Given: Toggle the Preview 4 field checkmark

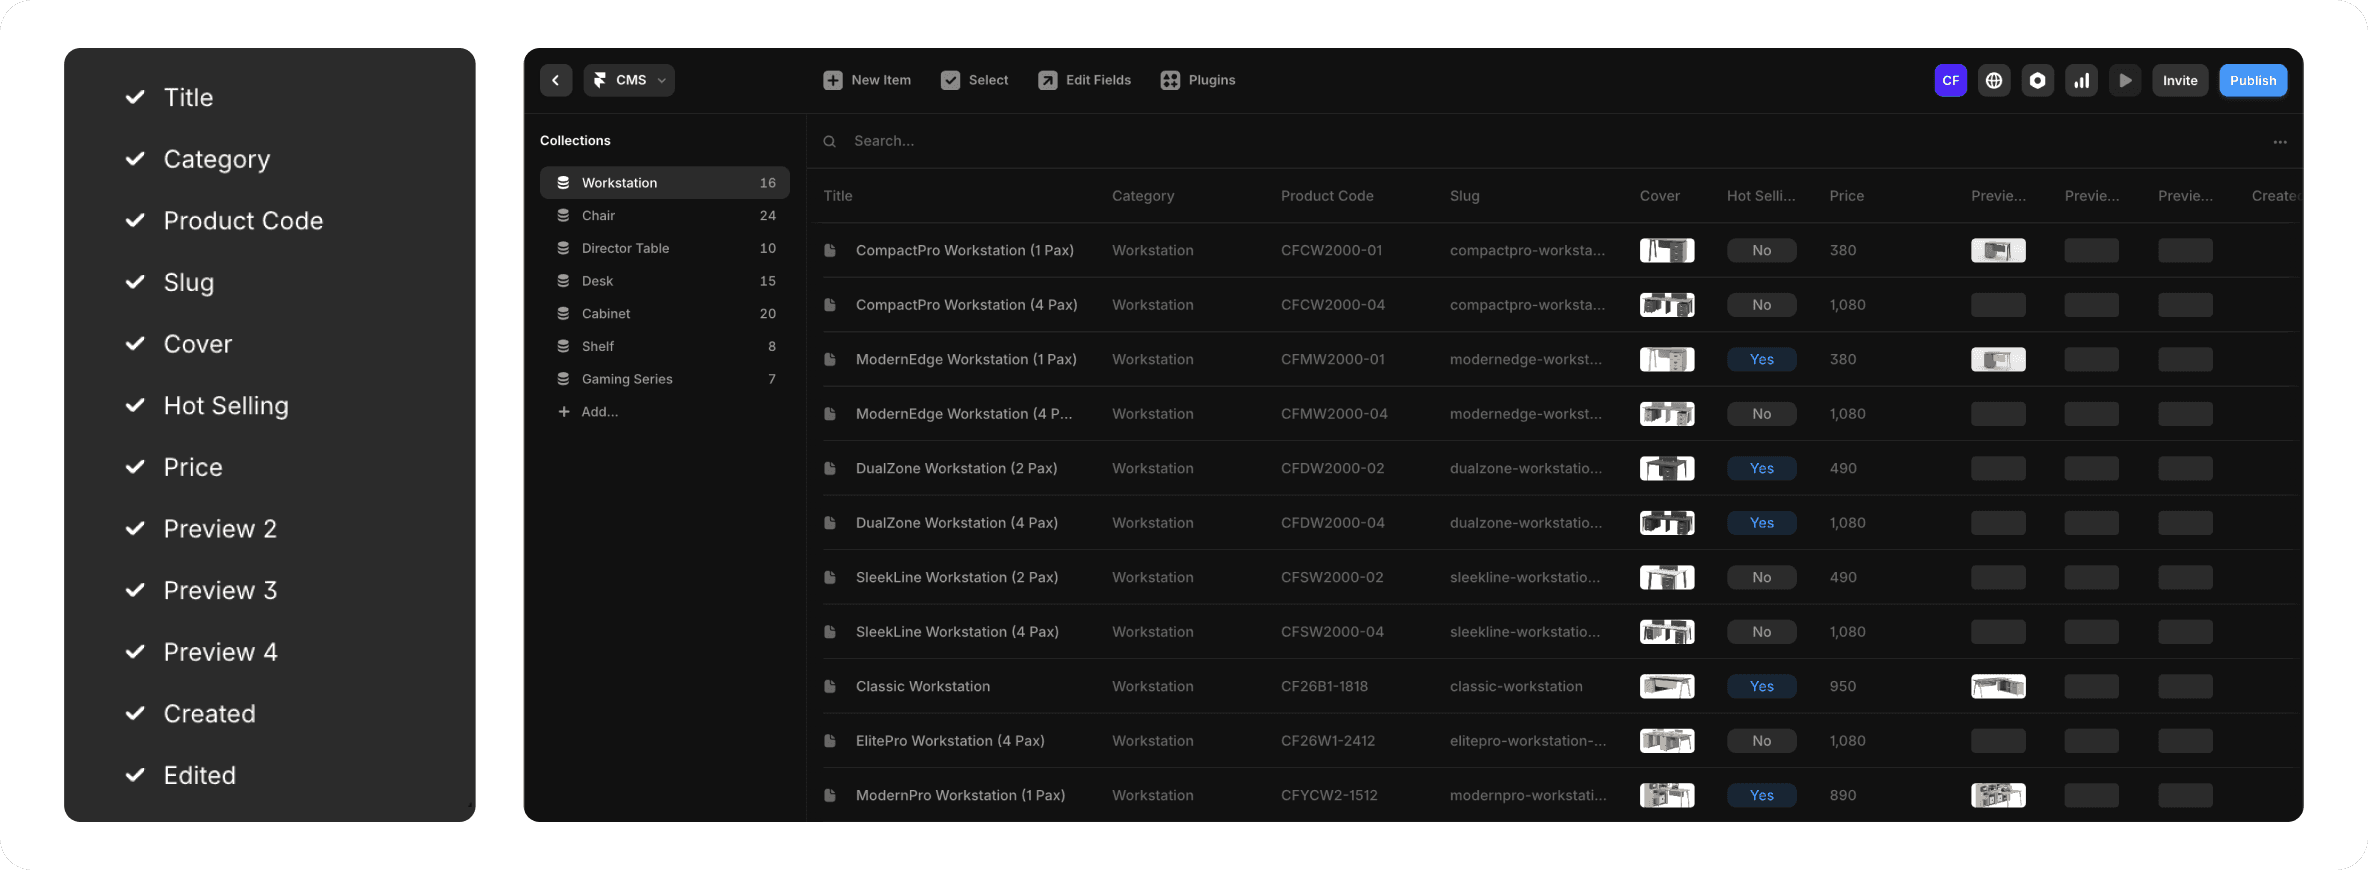Looking at the screenshot, I should (x=135, y=652).
